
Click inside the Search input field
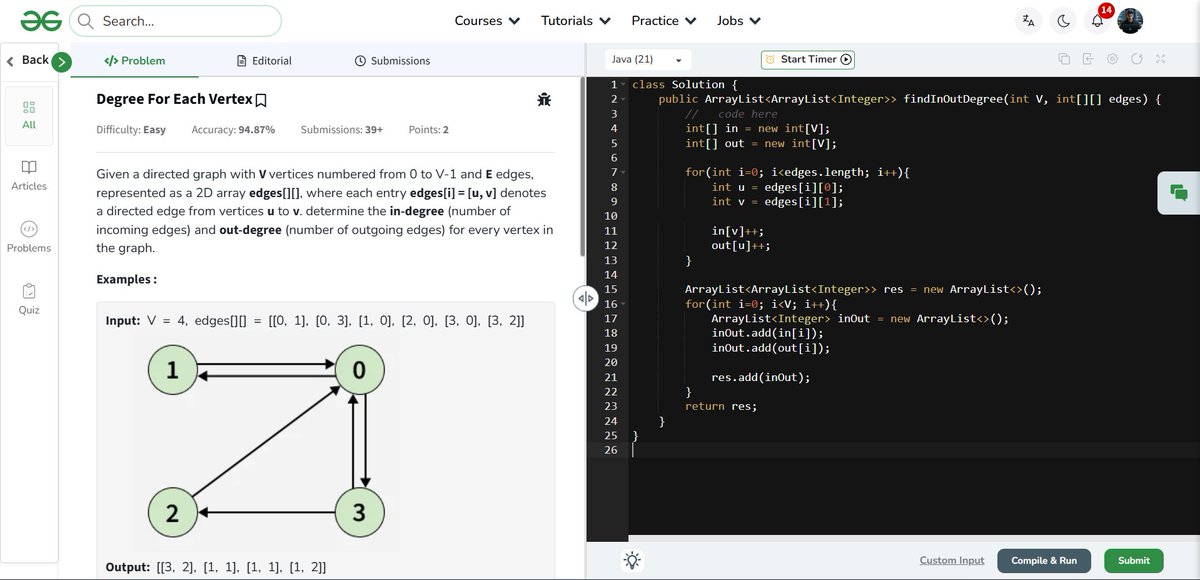coord(175,20)
